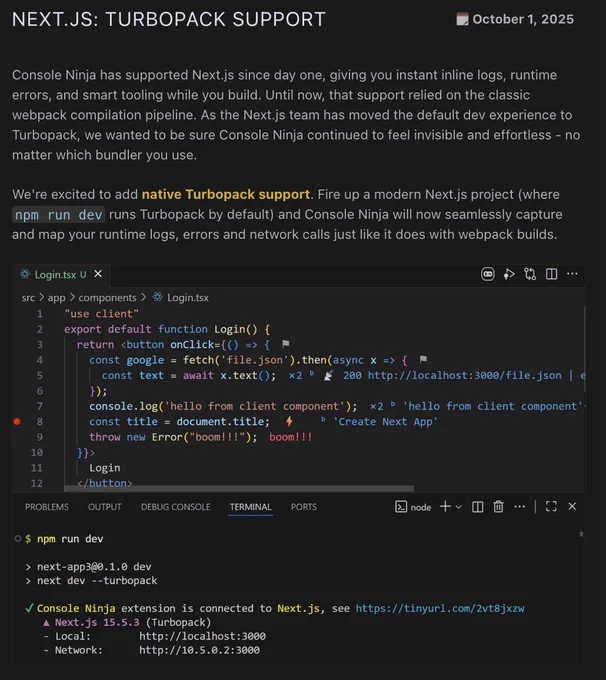This screenshot has height=680, width=606.
Task: Click the 'native Turbopack support' highlighted text
Action: click(x=226, y=194)
